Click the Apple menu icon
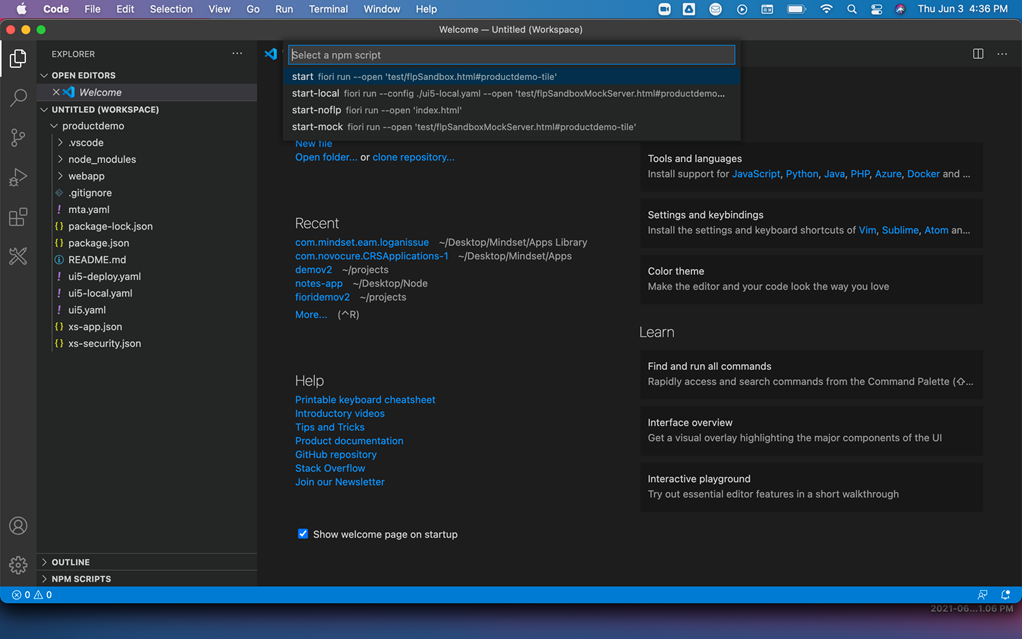This screenshot has height=639, width=1022. point(22,9)
